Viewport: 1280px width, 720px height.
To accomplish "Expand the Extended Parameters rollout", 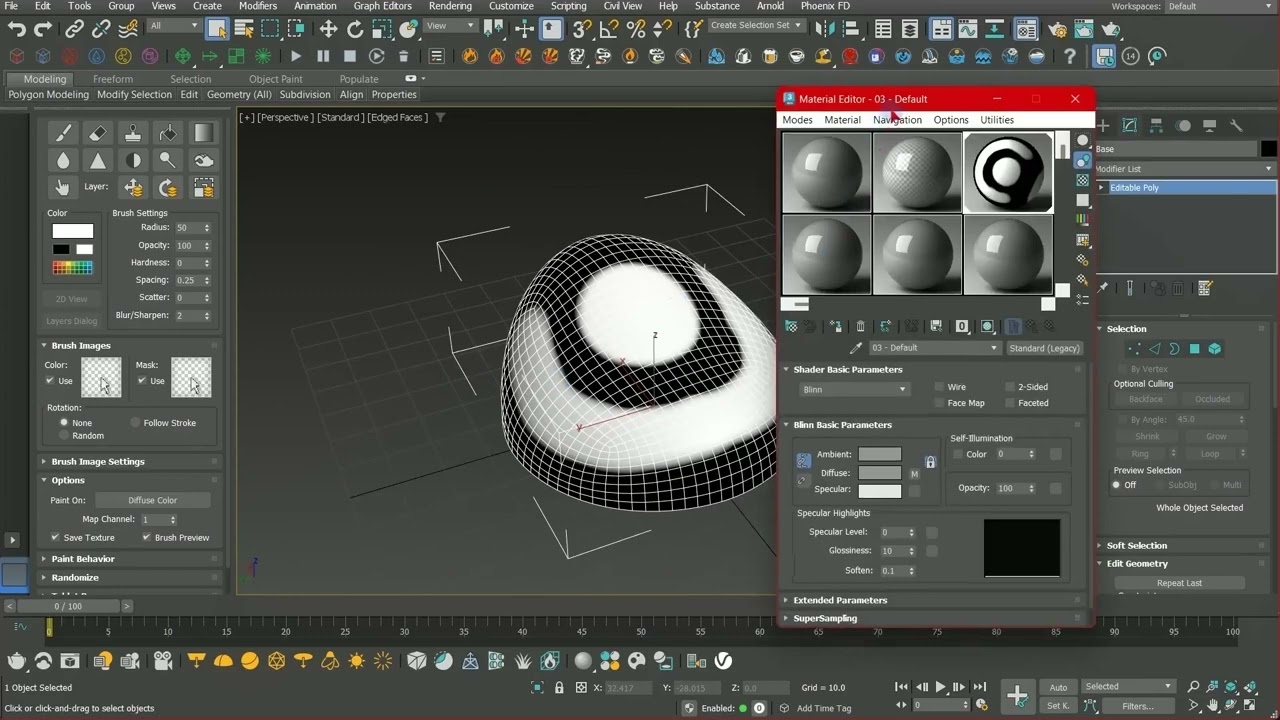I will click(934, 600).
